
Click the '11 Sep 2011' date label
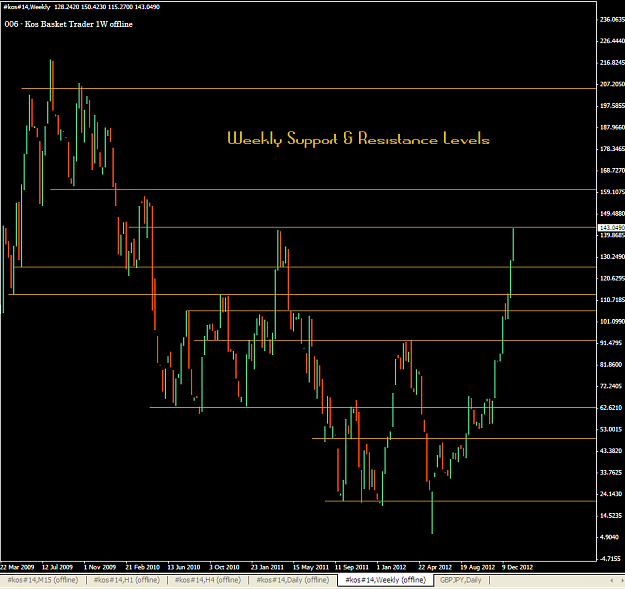coord(352,567)
